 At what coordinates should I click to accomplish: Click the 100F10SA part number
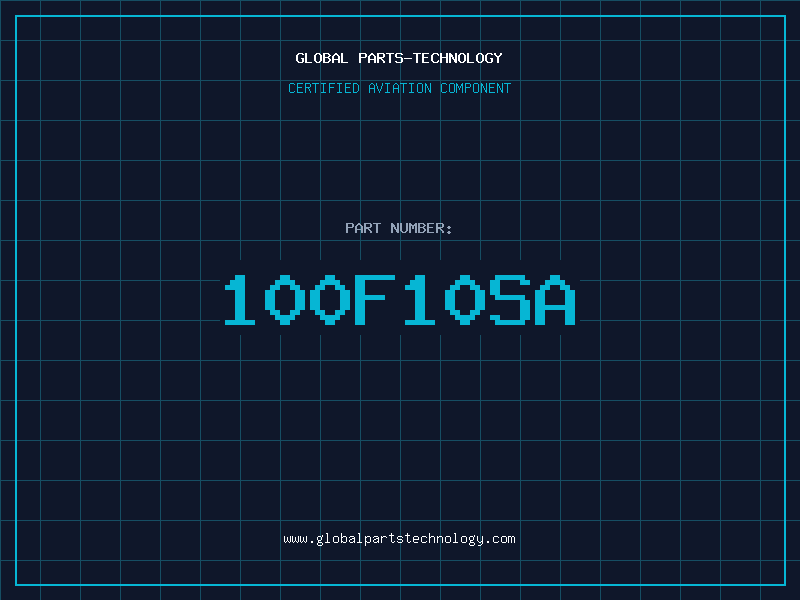[399, 301]
